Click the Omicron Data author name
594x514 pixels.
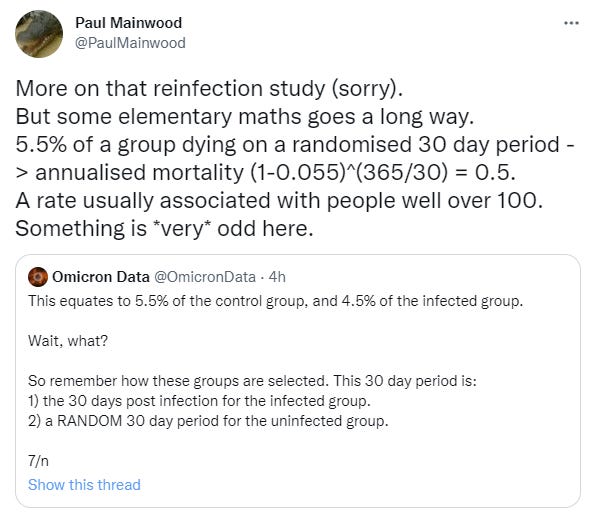(x=101, y=277)
